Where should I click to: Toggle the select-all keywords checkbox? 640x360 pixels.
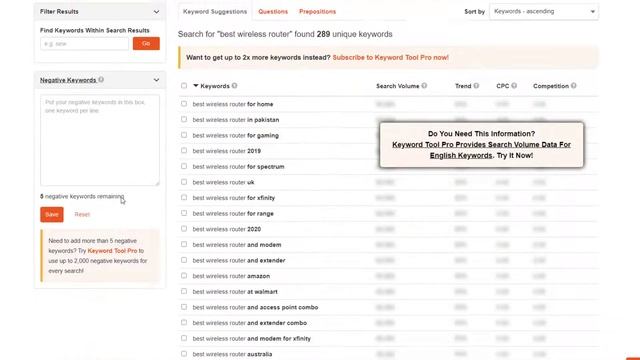click(x=184, y=86)
